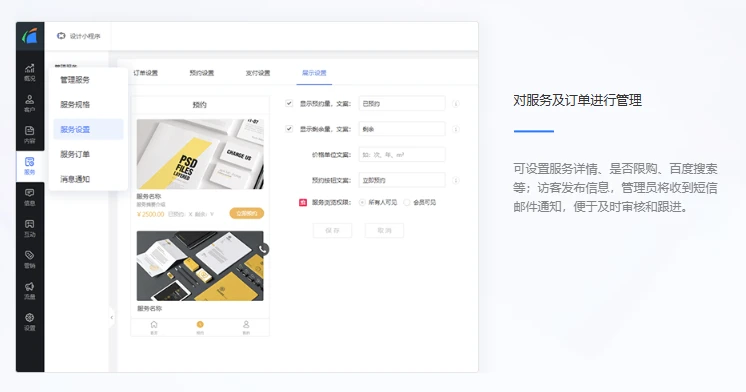Open the 信息 messages section
This screenshot has width=746, height=392.
click(29, 197)
